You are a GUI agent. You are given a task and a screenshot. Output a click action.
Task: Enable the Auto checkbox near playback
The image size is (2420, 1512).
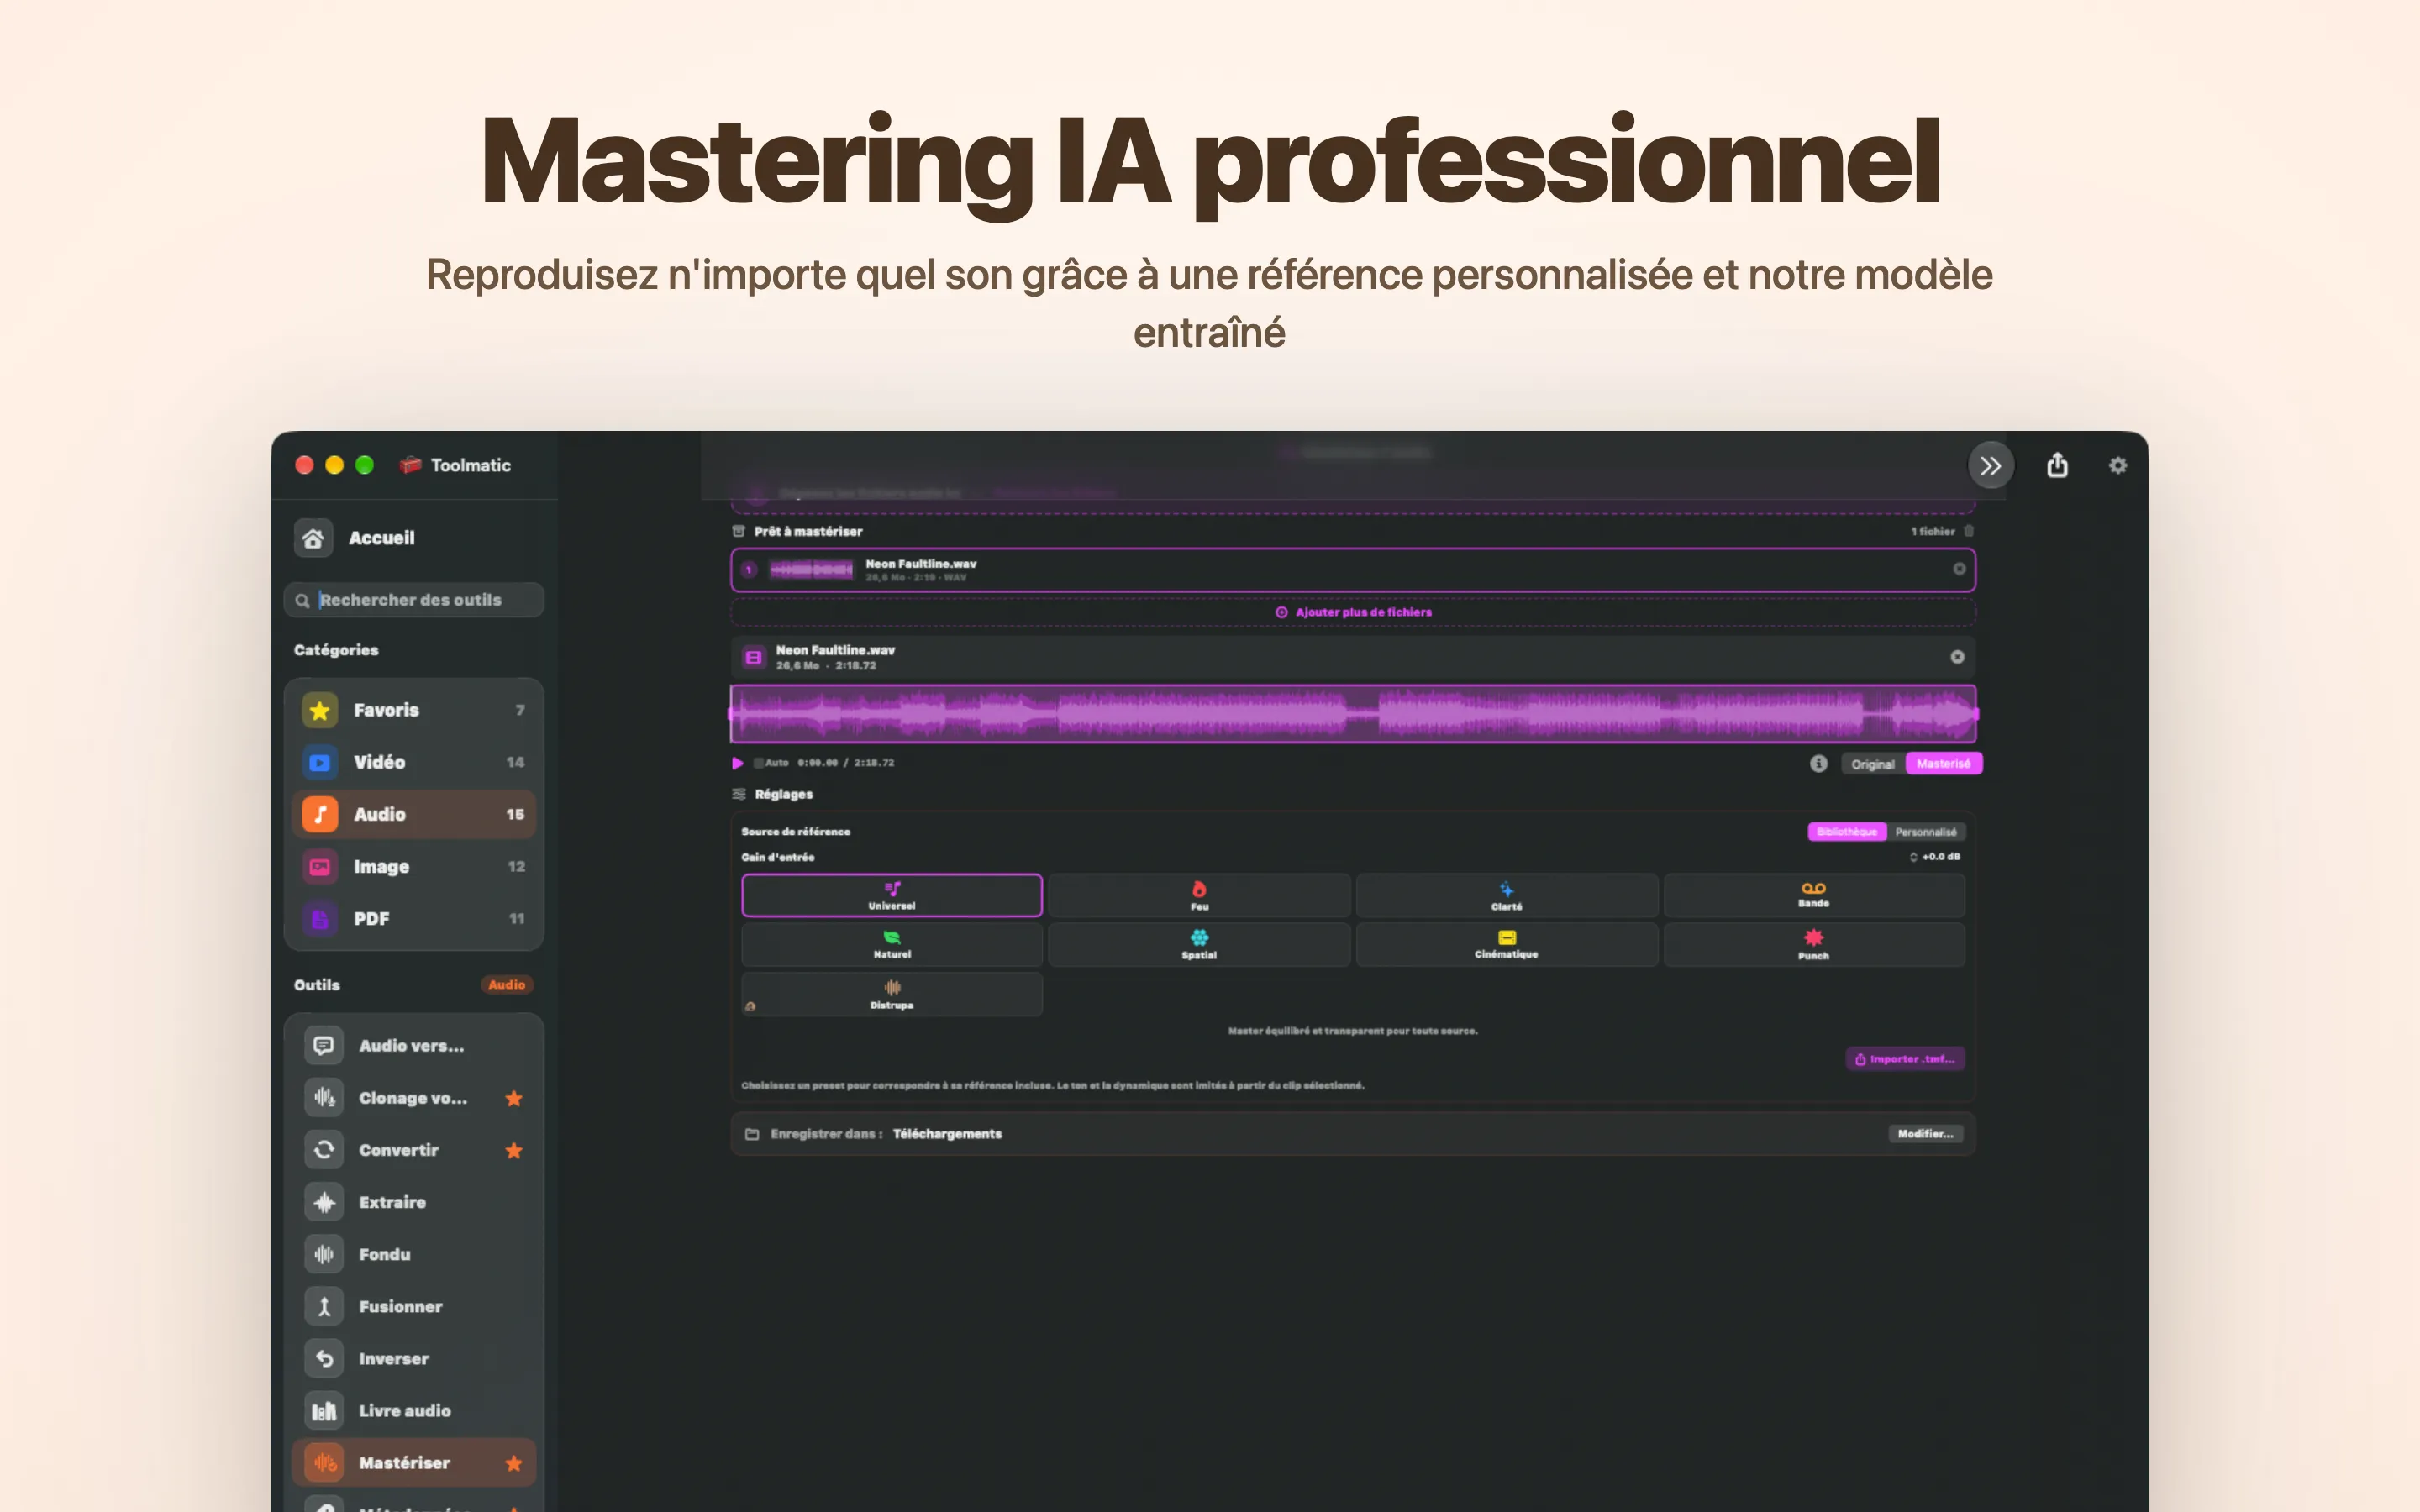coord(759,763)
